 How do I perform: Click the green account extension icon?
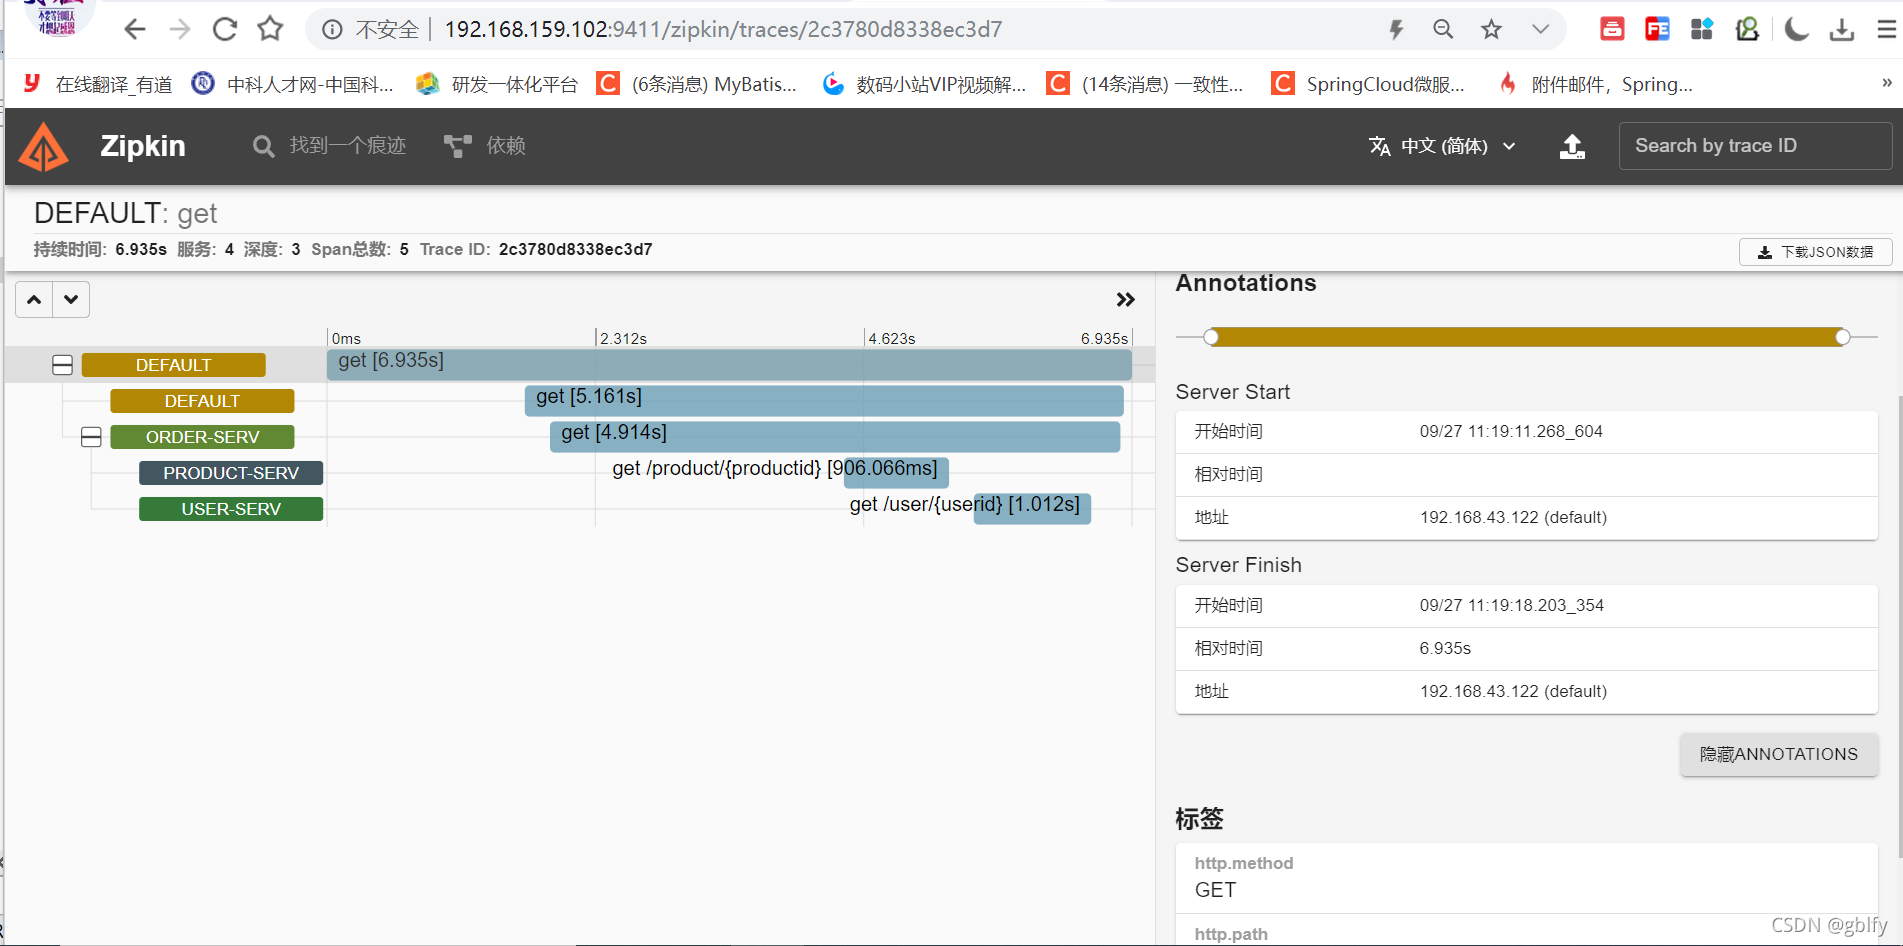(1747, 29)
